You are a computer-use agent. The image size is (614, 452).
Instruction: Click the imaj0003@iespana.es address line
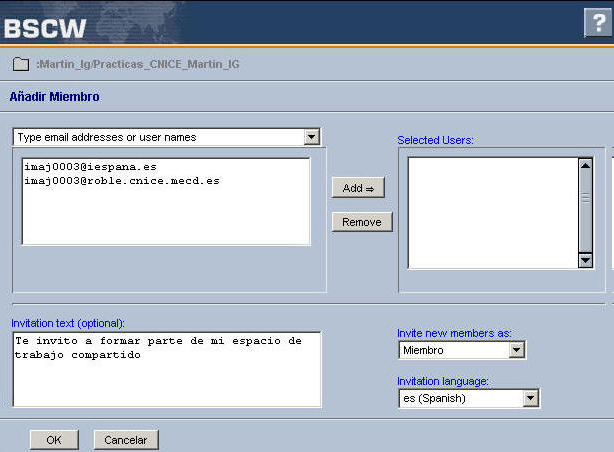[90, 167]
